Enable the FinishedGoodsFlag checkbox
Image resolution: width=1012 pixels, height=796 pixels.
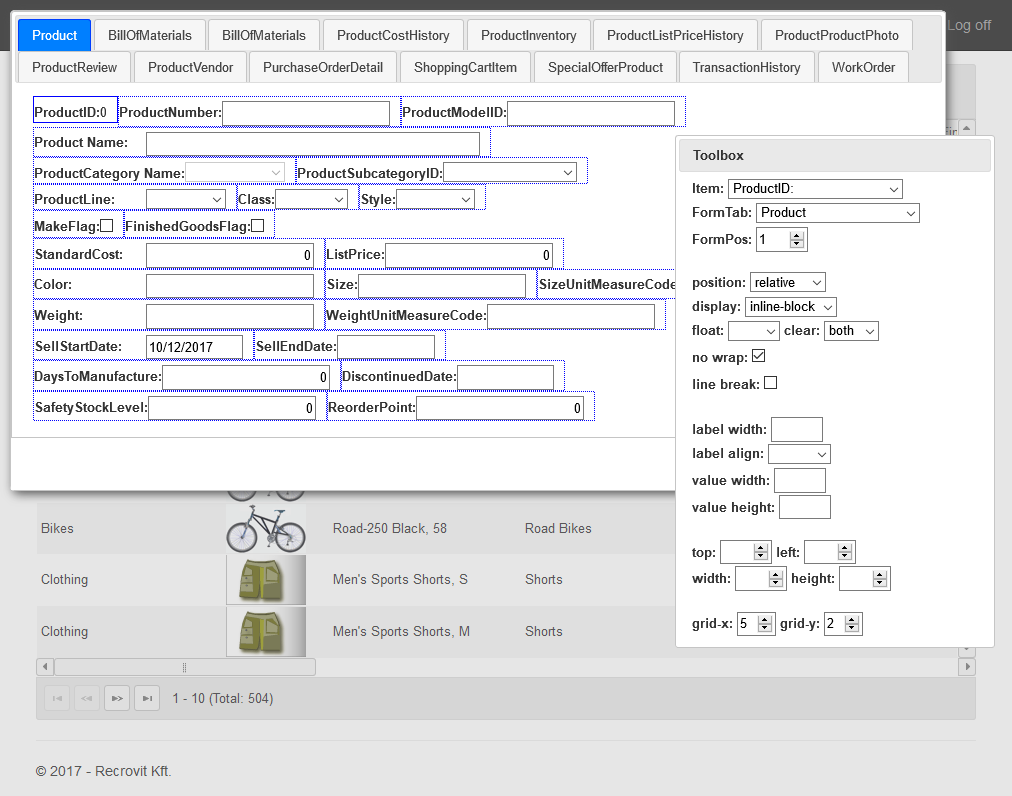click(x=258, y=226)
